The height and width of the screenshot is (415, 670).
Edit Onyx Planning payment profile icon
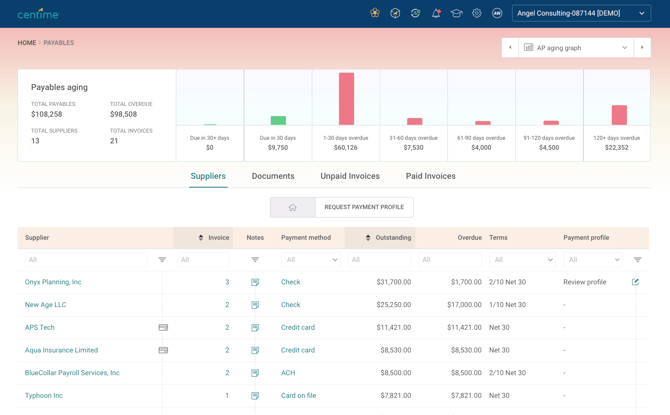click(x=635, y=282)
